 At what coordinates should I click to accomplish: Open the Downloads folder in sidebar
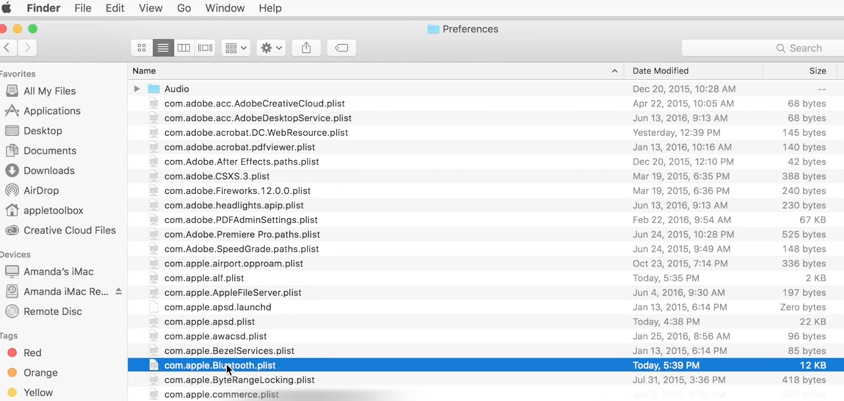(48, 170)
